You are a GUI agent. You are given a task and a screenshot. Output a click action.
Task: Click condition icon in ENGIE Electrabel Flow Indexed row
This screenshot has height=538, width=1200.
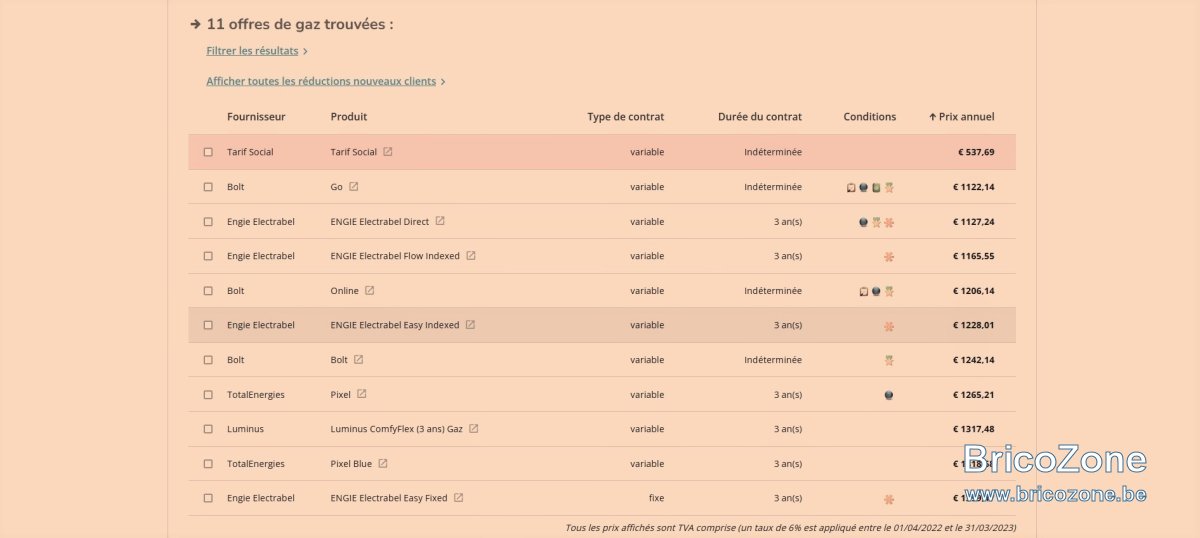pos(889,257)
